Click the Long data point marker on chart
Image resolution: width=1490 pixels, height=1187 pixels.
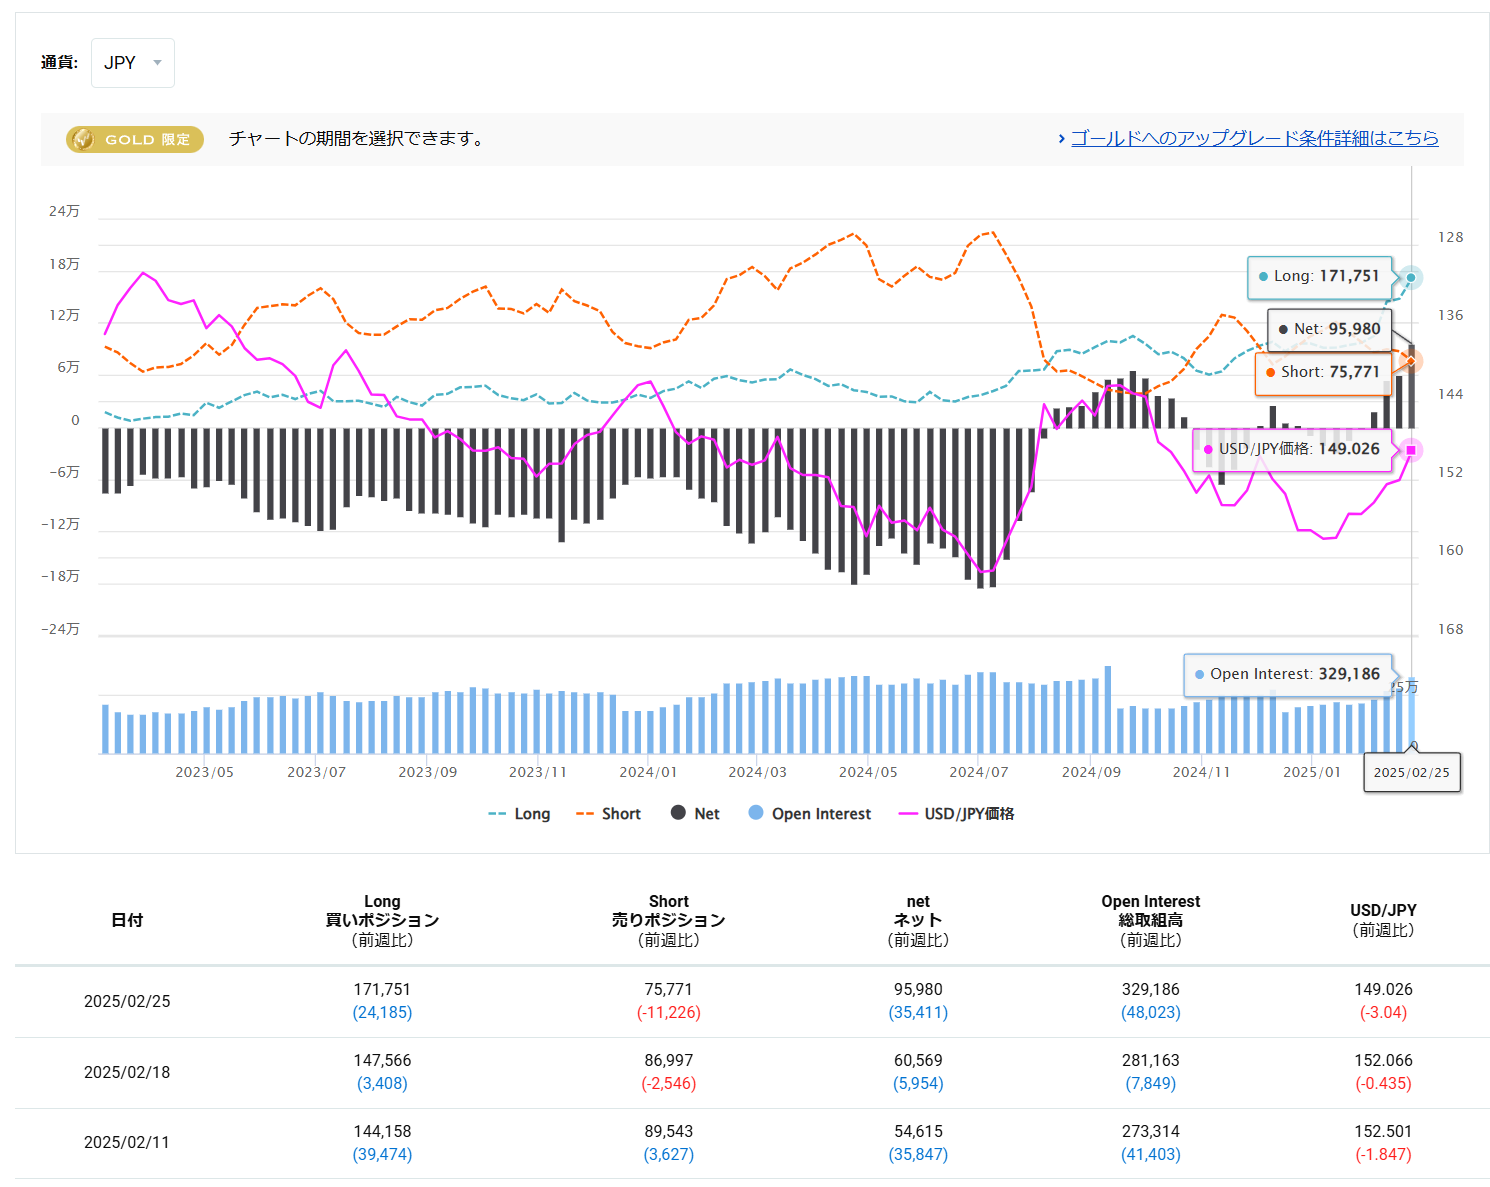(1411, 277)
